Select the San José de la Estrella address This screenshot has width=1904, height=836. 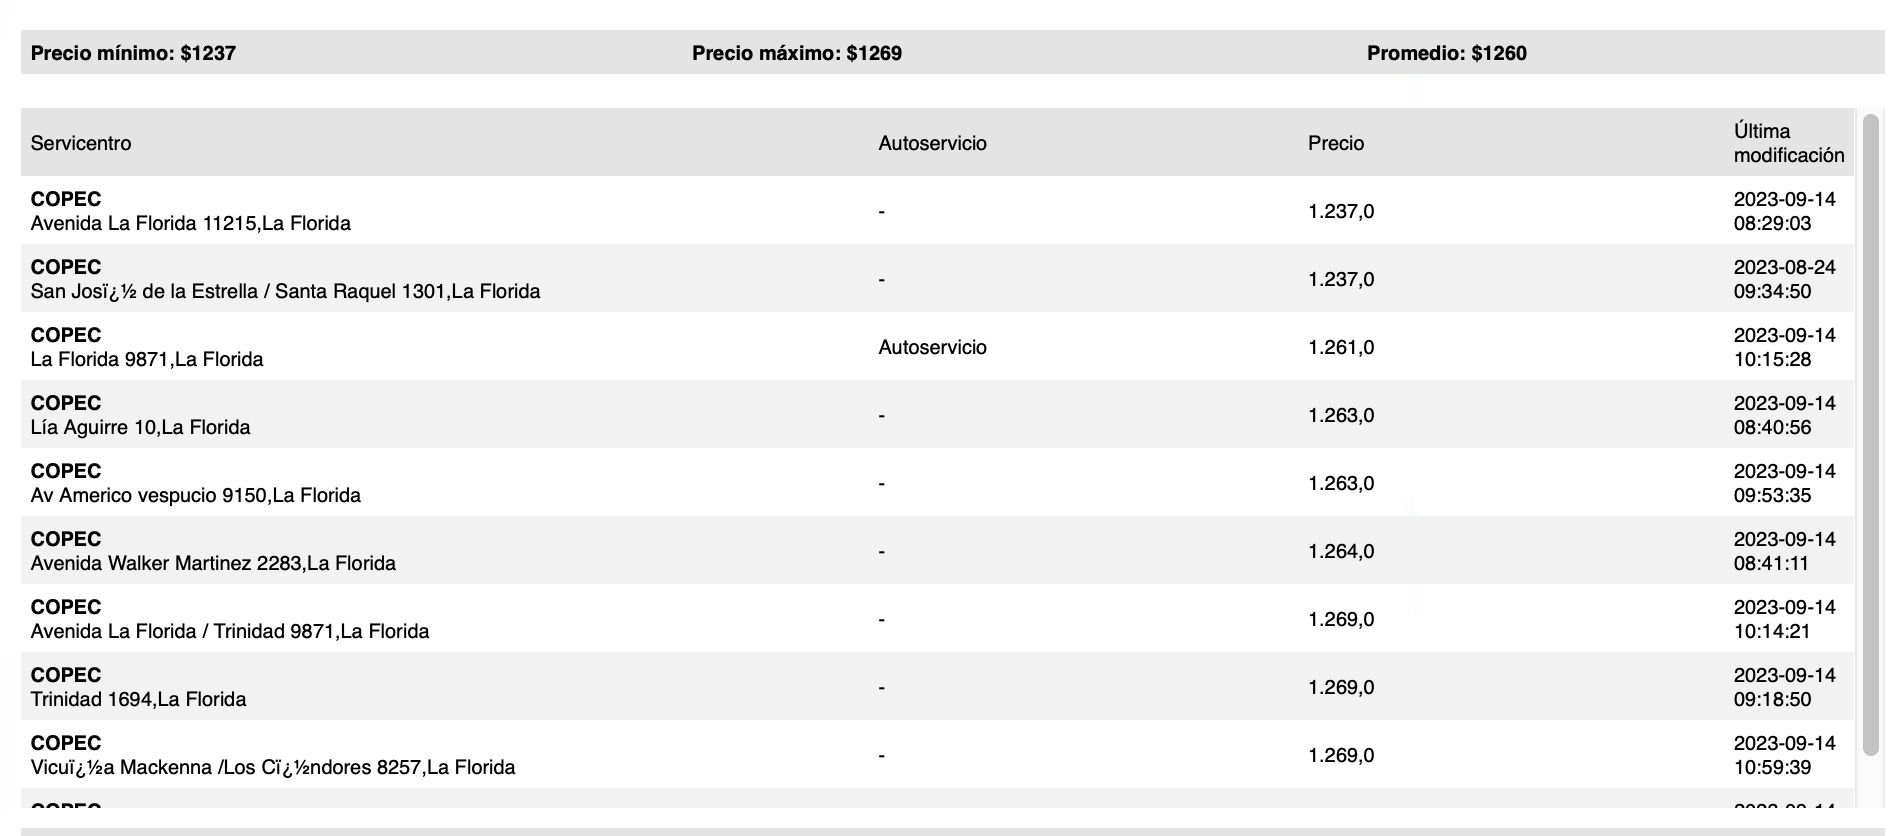click(285, 291)
